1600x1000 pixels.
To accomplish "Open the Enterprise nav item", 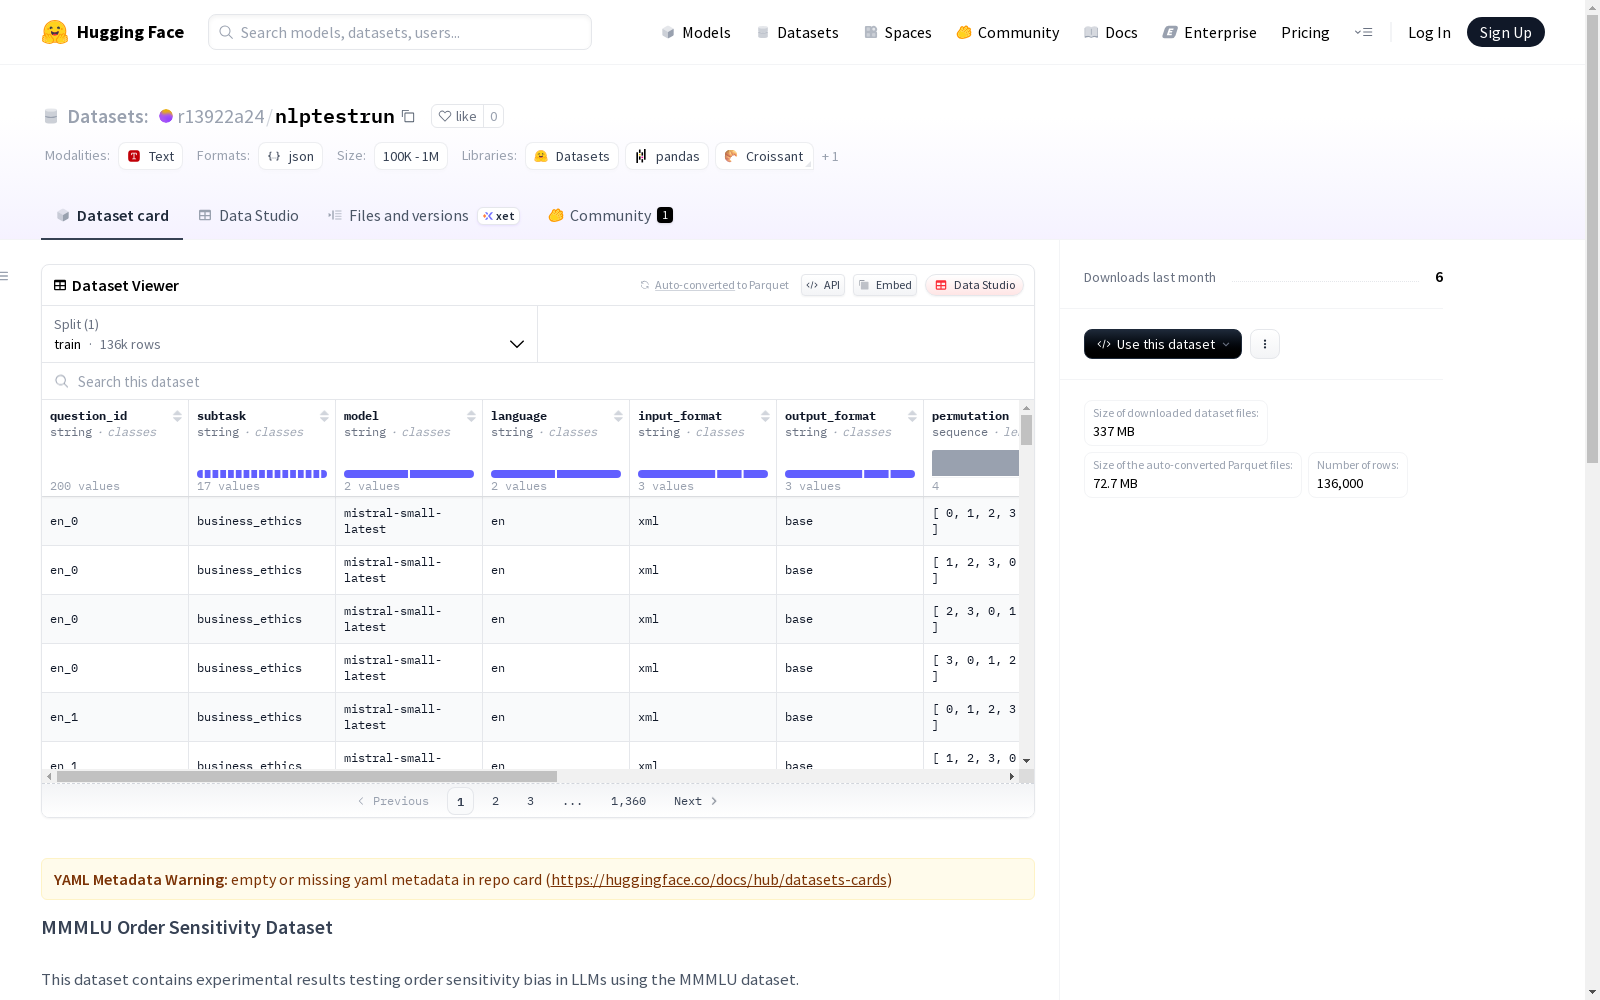I will coord(1209,32).
